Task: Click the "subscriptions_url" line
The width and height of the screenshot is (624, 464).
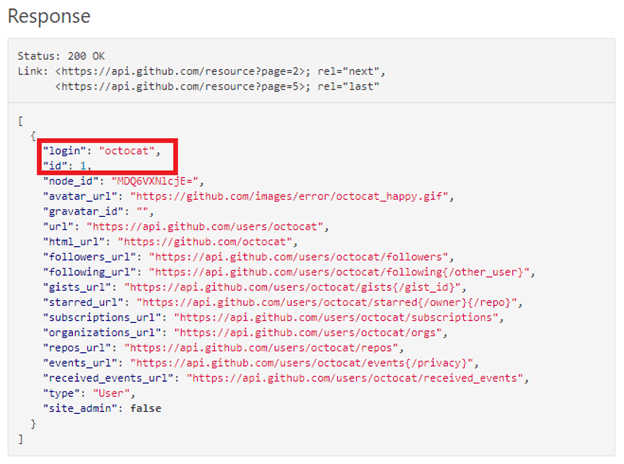Action: point(273,318)
